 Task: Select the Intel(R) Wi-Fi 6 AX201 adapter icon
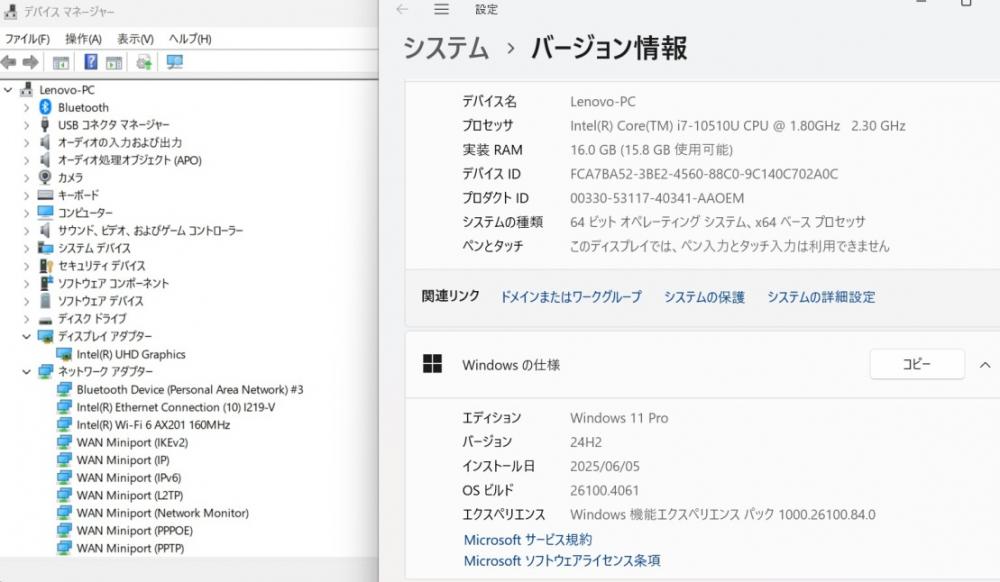(64, 425)
